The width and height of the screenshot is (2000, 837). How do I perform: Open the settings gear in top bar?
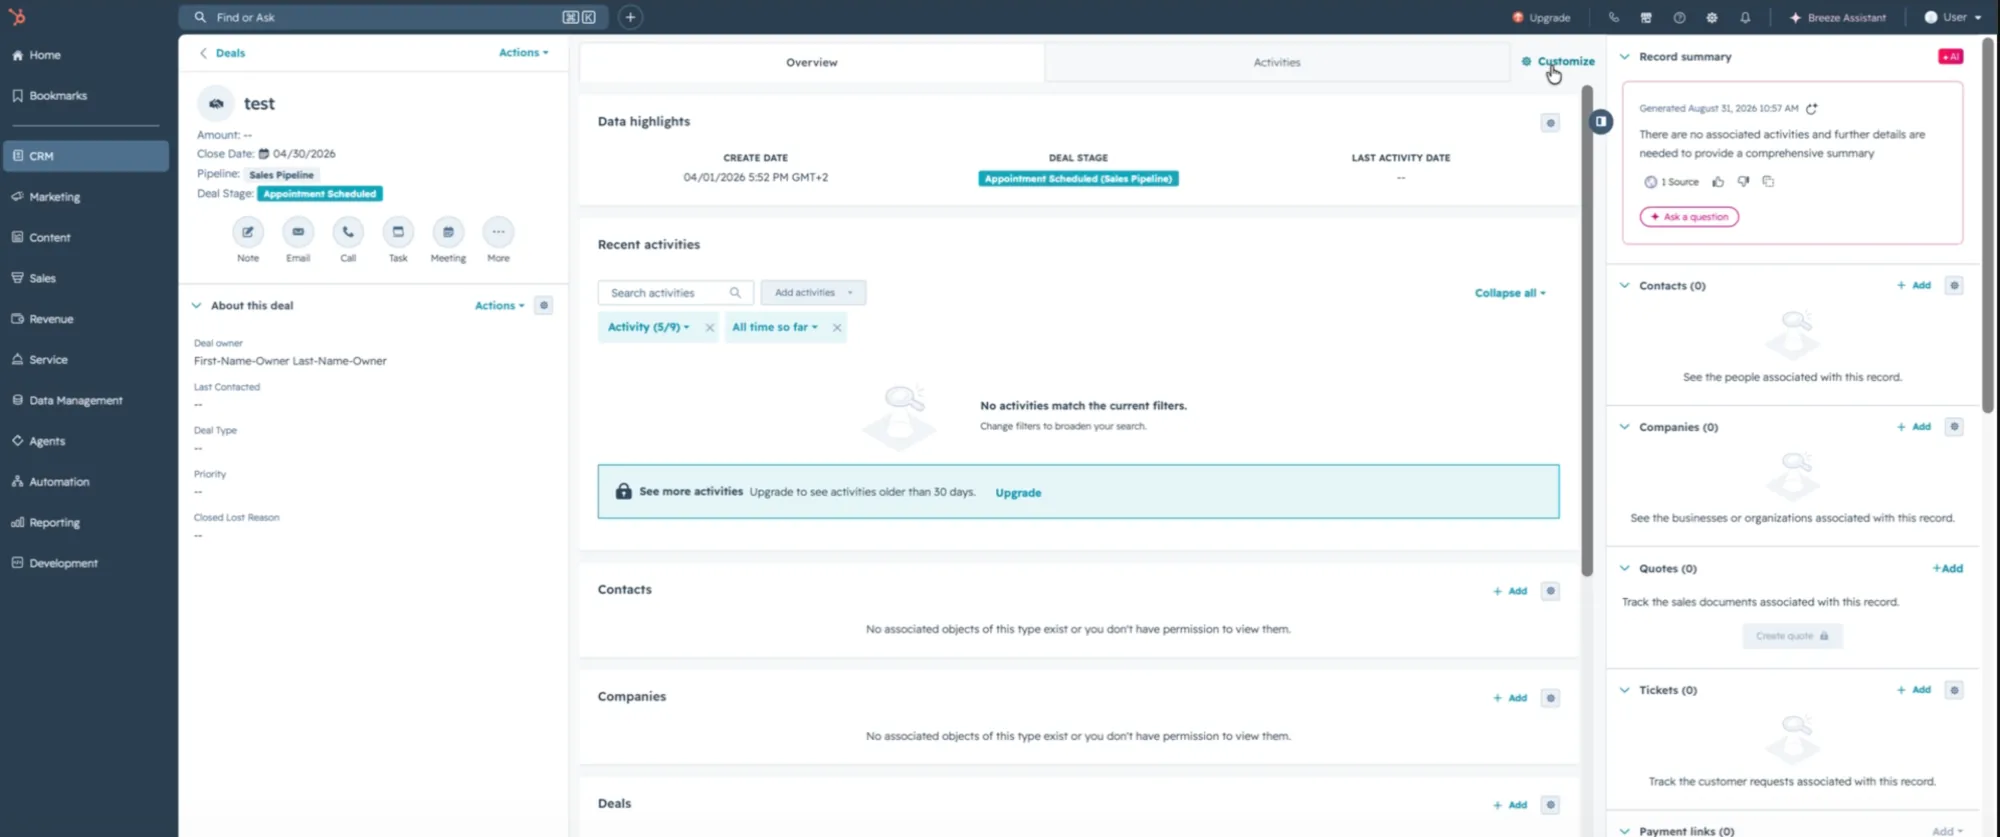(1712, 17)
